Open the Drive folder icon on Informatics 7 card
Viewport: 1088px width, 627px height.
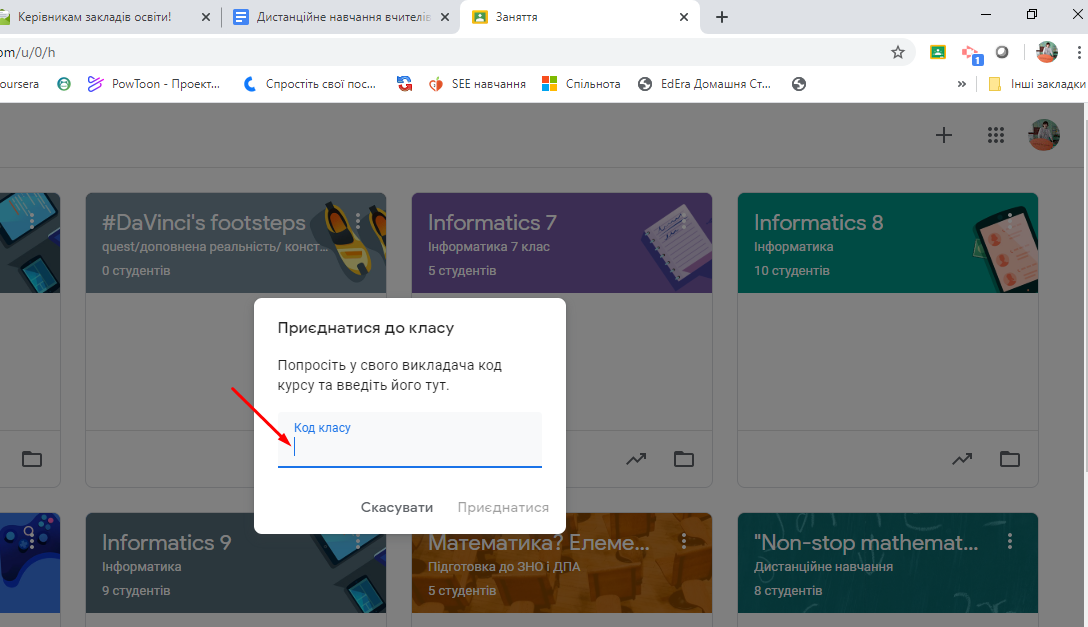(683, 458)
